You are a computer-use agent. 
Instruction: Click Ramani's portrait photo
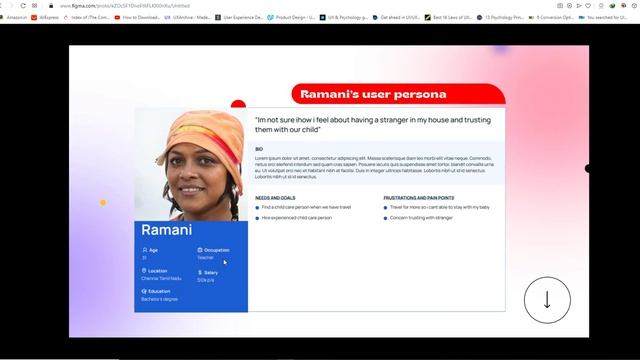(191, 164)
